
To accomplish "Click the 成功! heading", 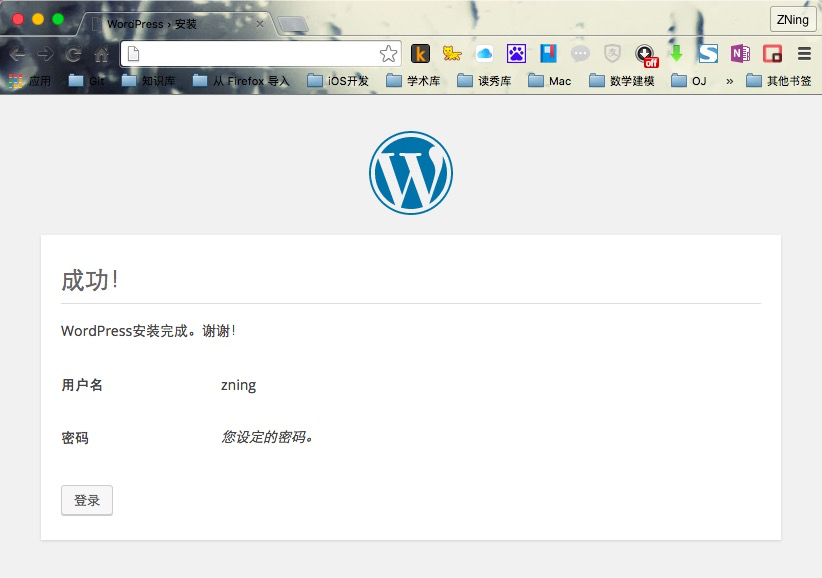I will (90, 280).
